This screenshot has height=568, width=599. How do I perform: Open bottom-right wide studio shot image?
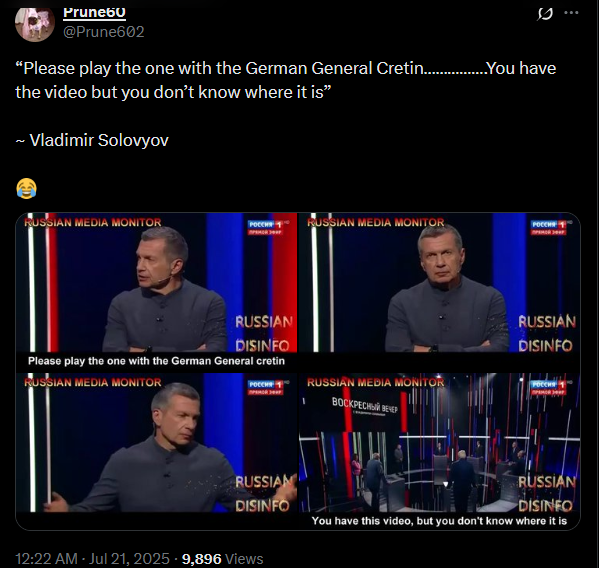click(x=439, y=451)
